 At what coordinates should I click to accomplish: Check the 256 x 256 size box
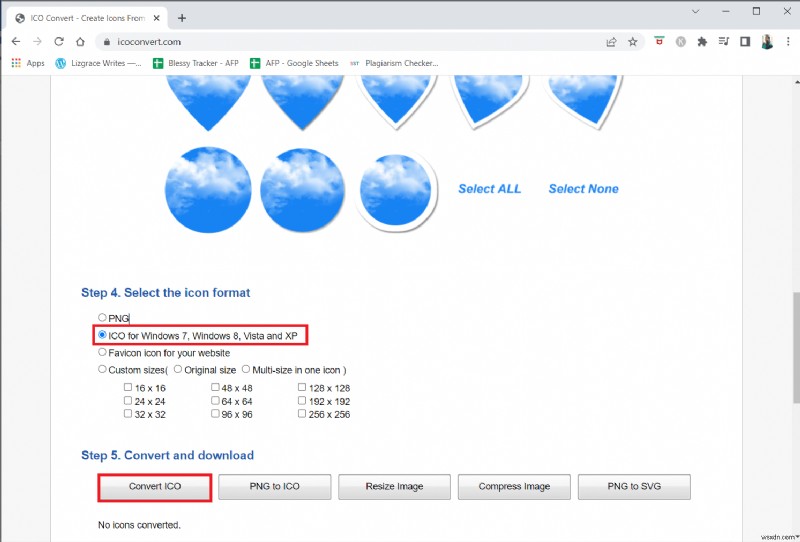302,413
